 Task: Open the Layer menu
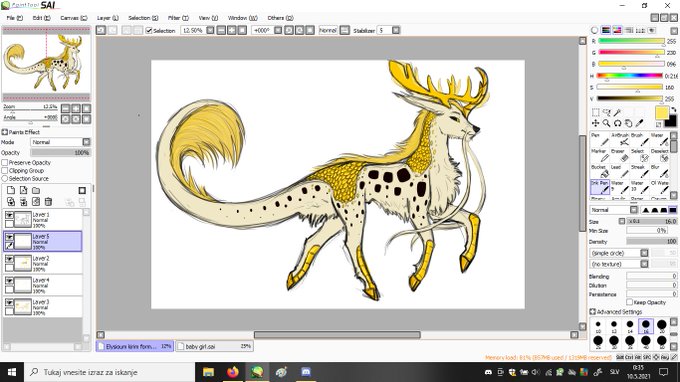(x=108, y=18)
